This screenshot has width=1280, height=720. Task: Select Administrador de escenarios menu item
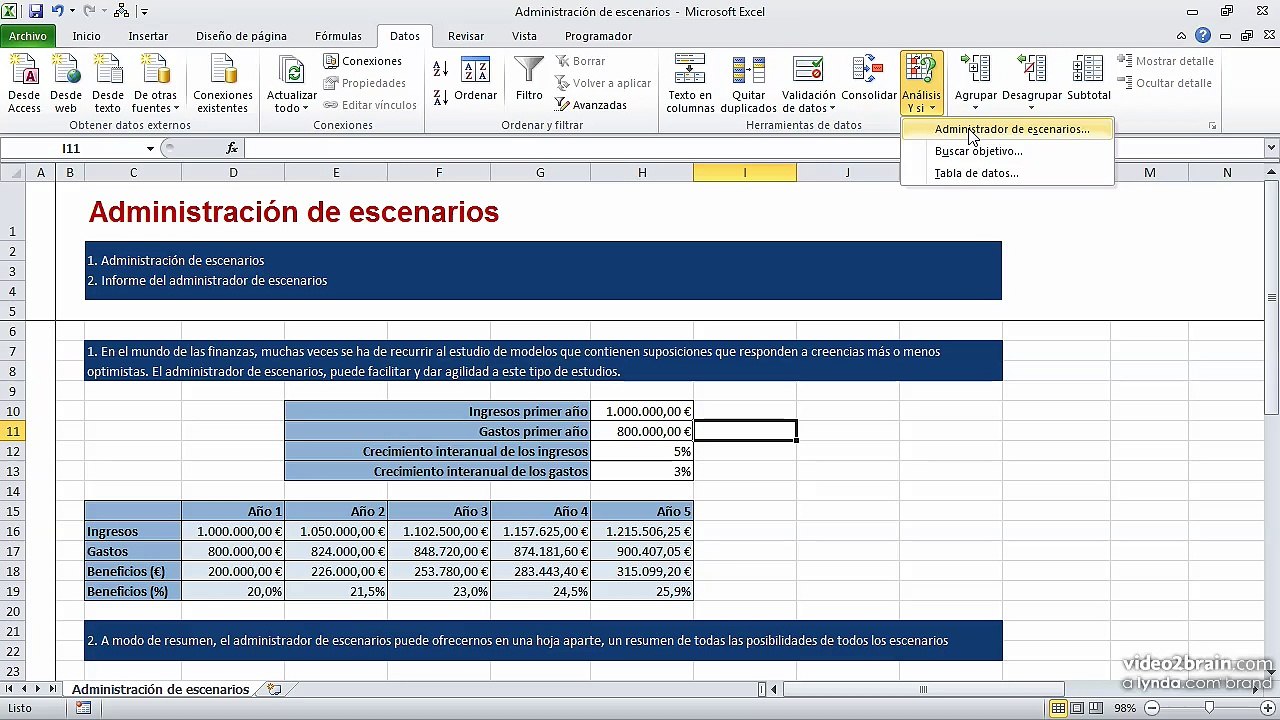(x=1008, y=129)
